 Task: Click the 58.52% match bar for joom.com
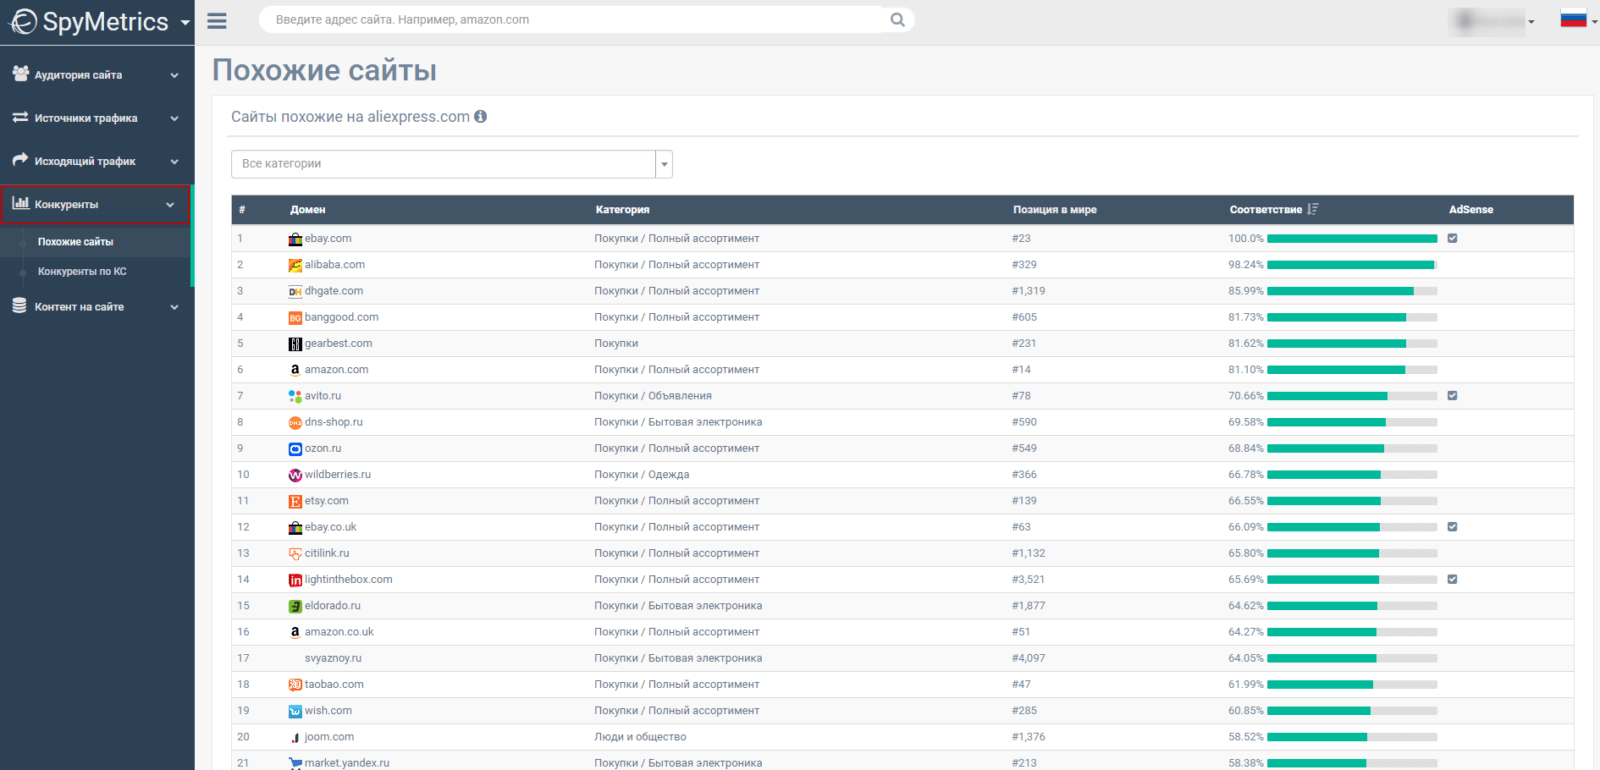(x=1352, y=737)
